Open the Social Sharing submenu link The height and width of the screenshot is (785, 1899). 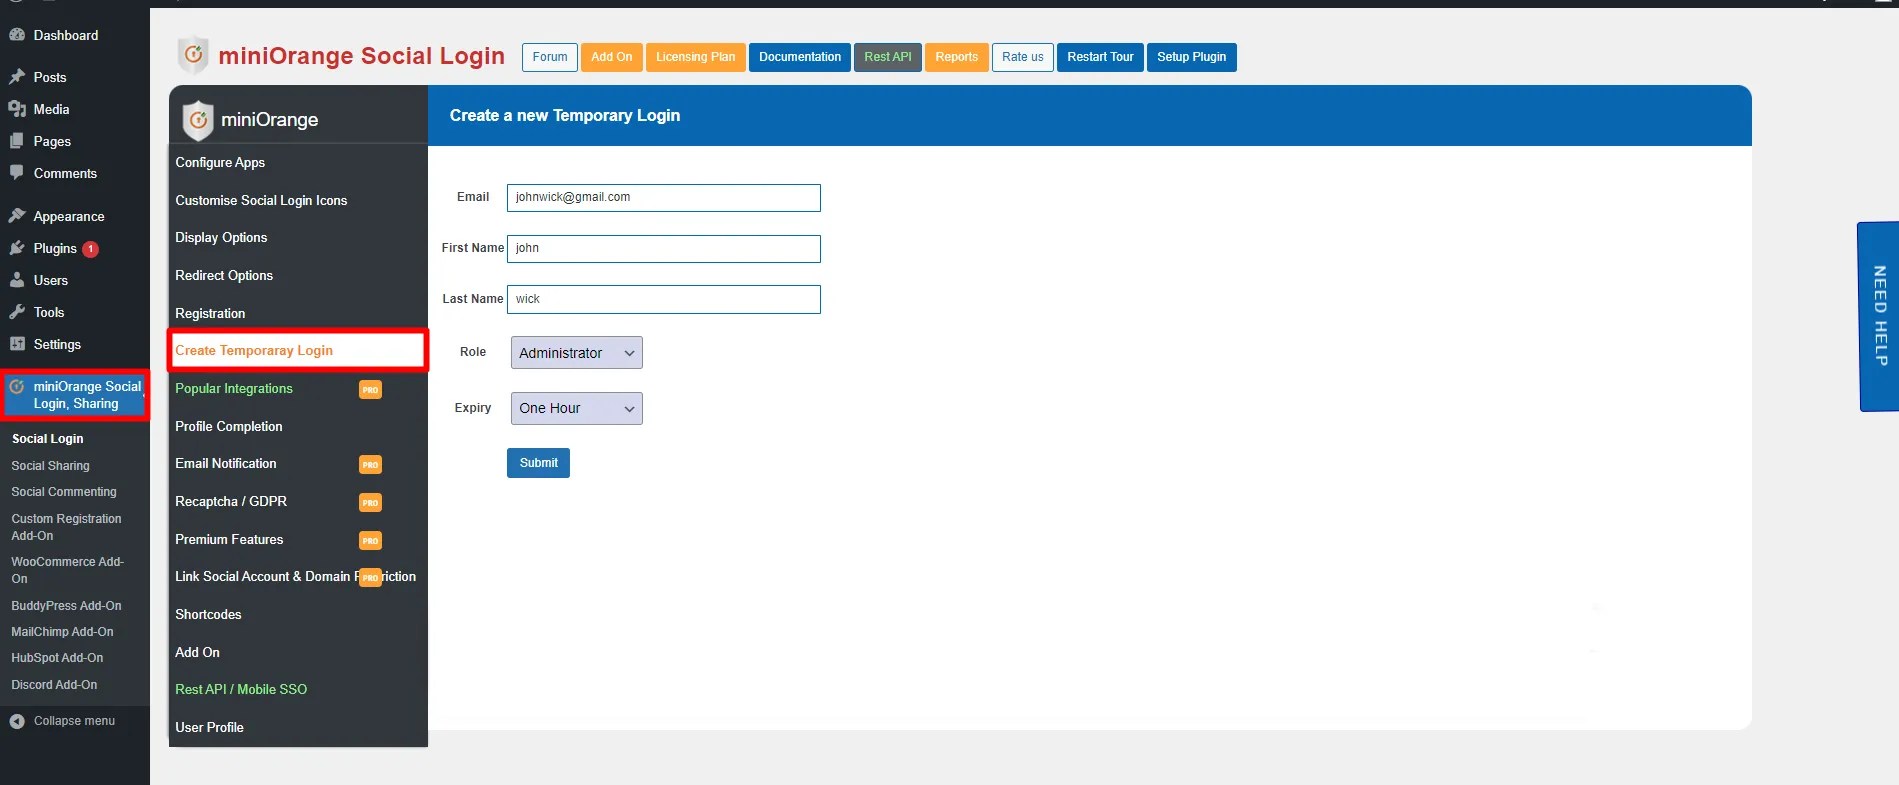(50, 466)
